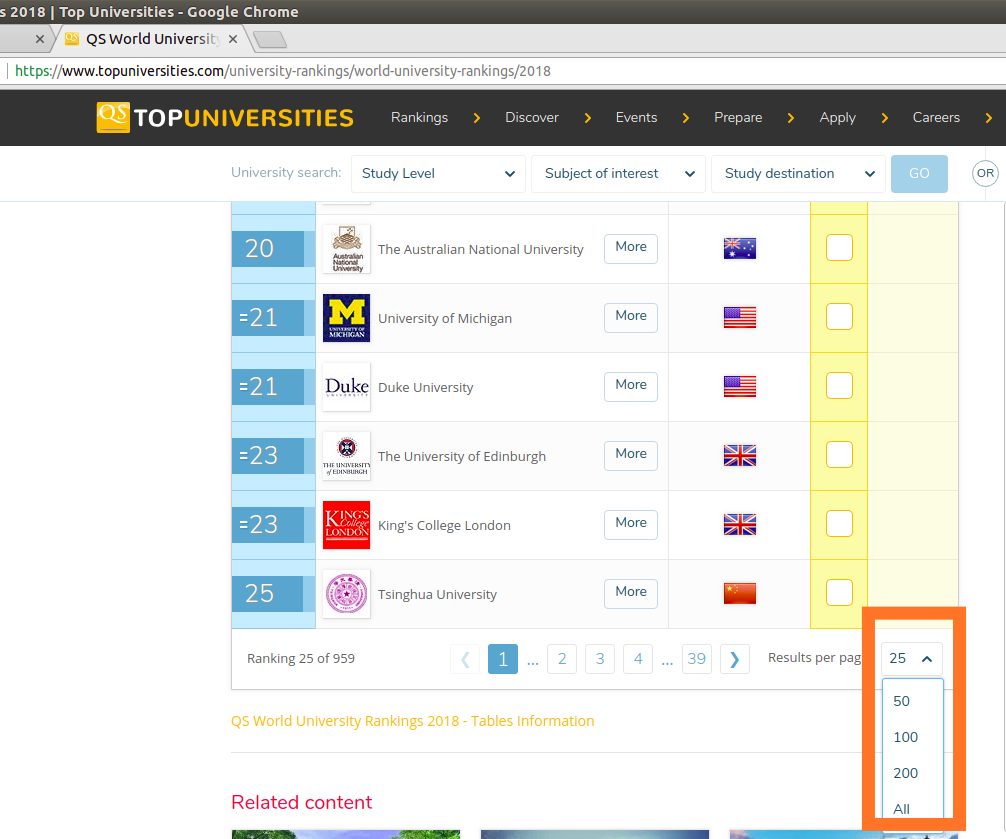This screenshot has width=1006, height=839.
Task: Click the Australian National University logo
Action: (x=346, y=249)
